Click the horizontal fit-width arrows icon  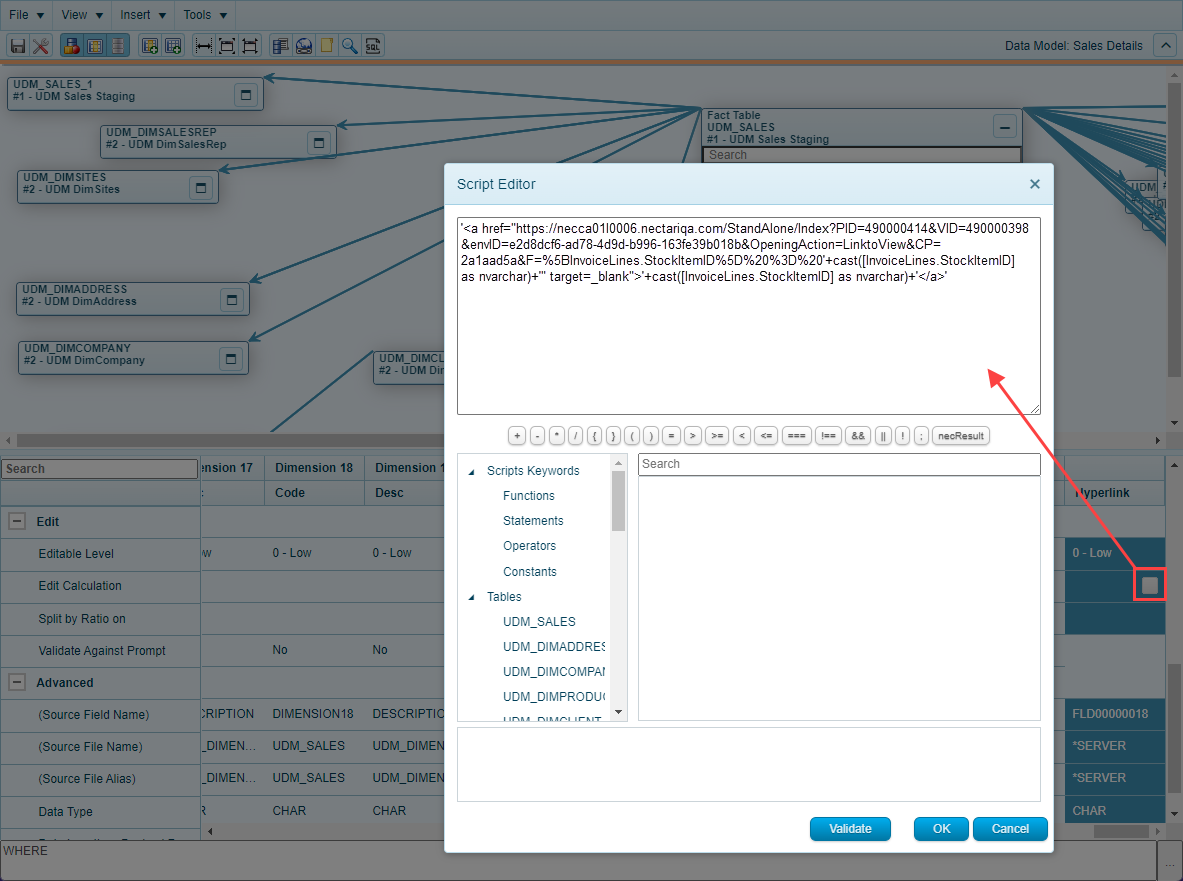203,46
